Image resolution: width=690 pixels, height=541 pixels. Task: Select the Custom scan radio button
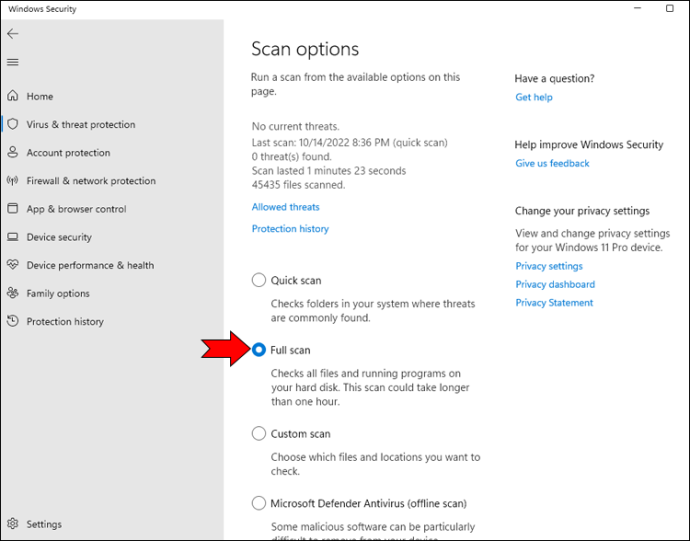pyautogui.click(x=259, y=433)
